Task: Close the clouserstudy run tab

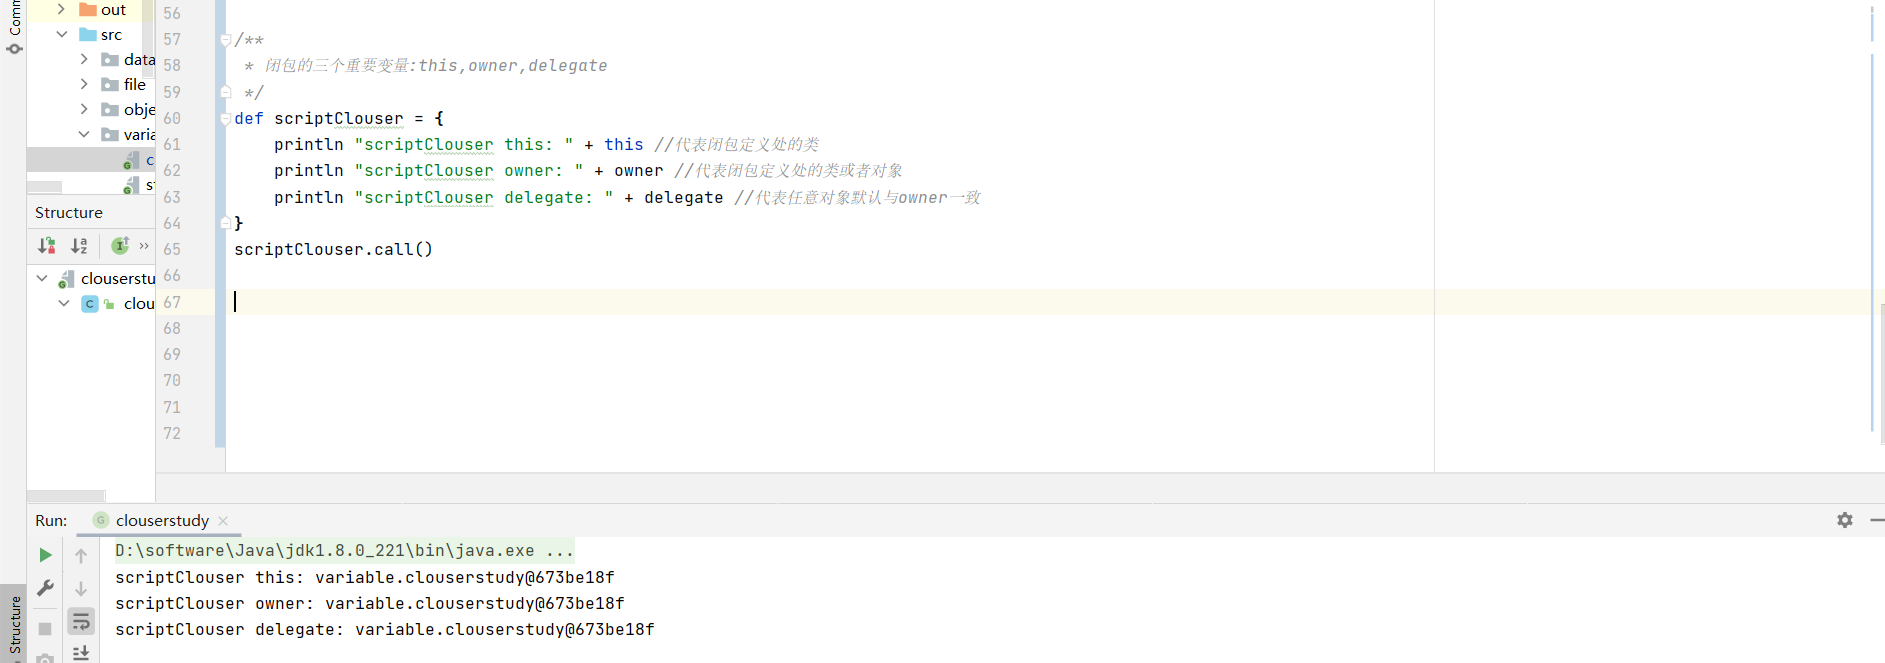Action: pos(223,521)
